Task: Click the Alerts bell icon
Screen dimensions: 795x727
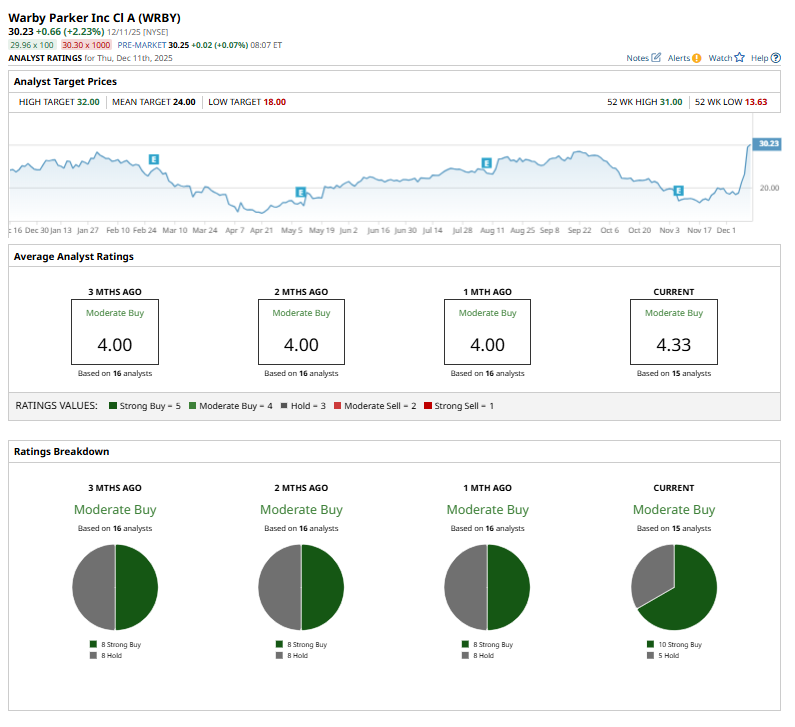Action: [x=696, y=58]
